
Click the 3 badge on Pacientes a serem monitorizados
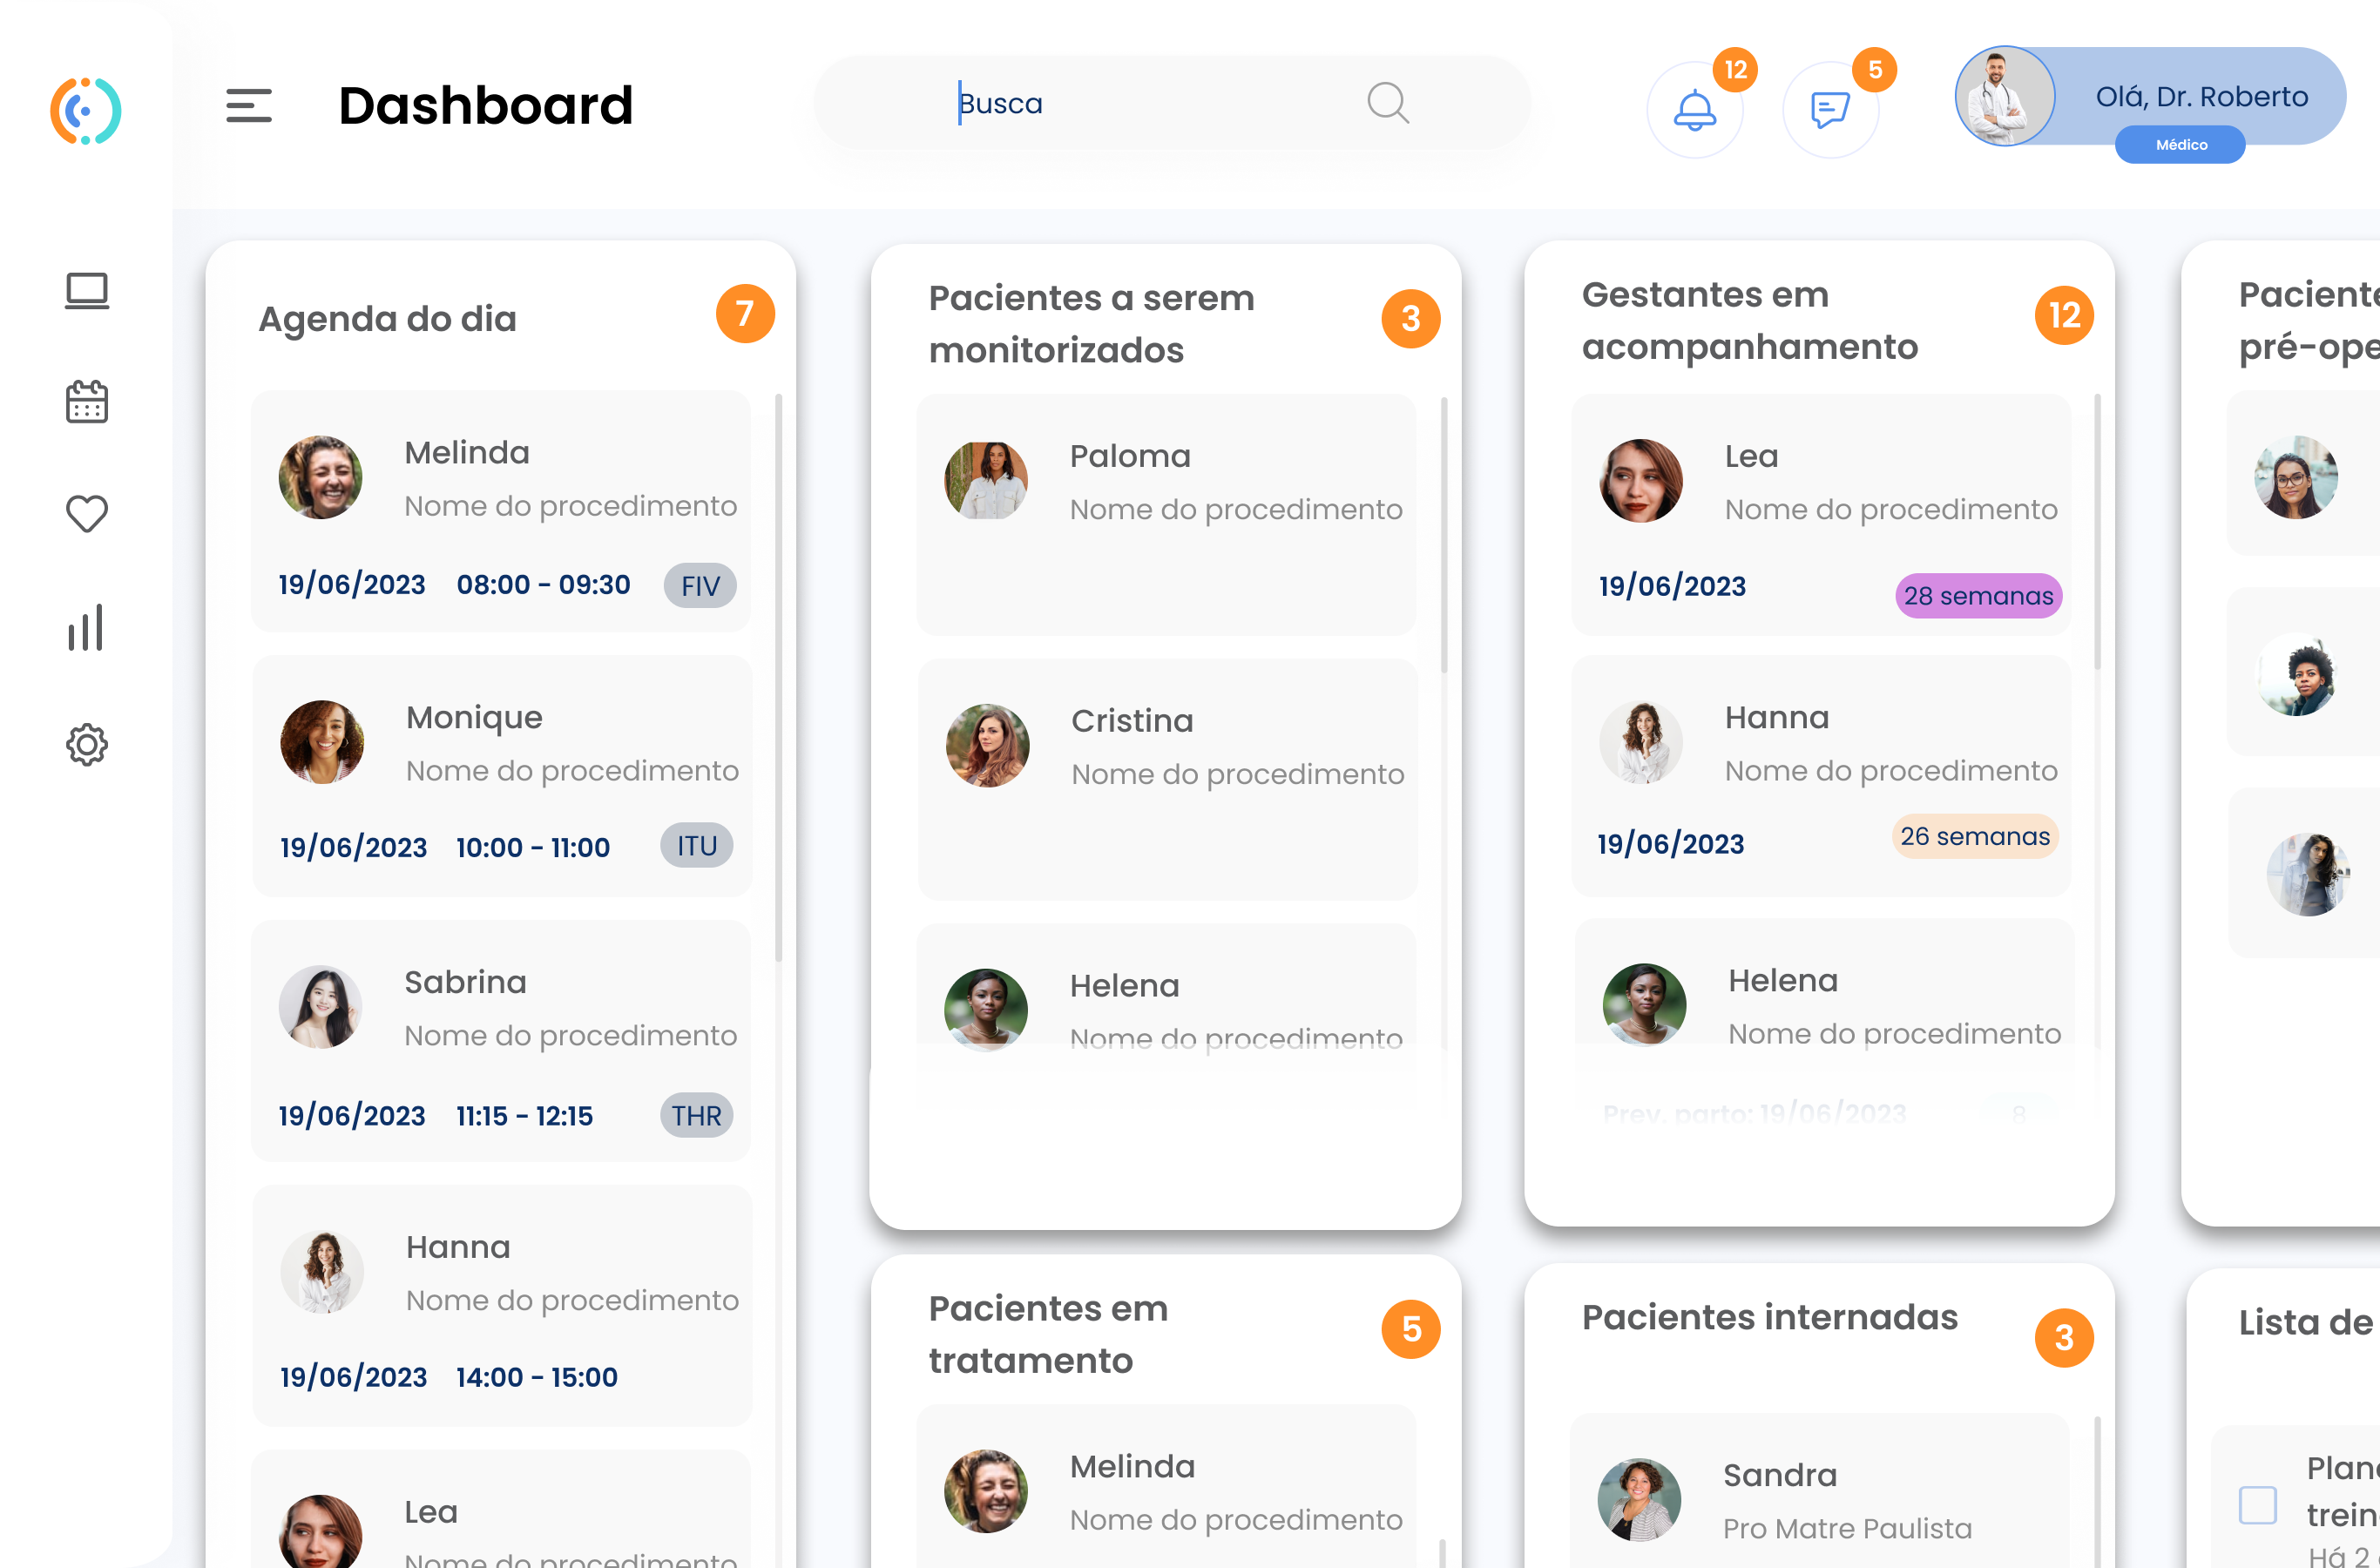[1411, 319]
